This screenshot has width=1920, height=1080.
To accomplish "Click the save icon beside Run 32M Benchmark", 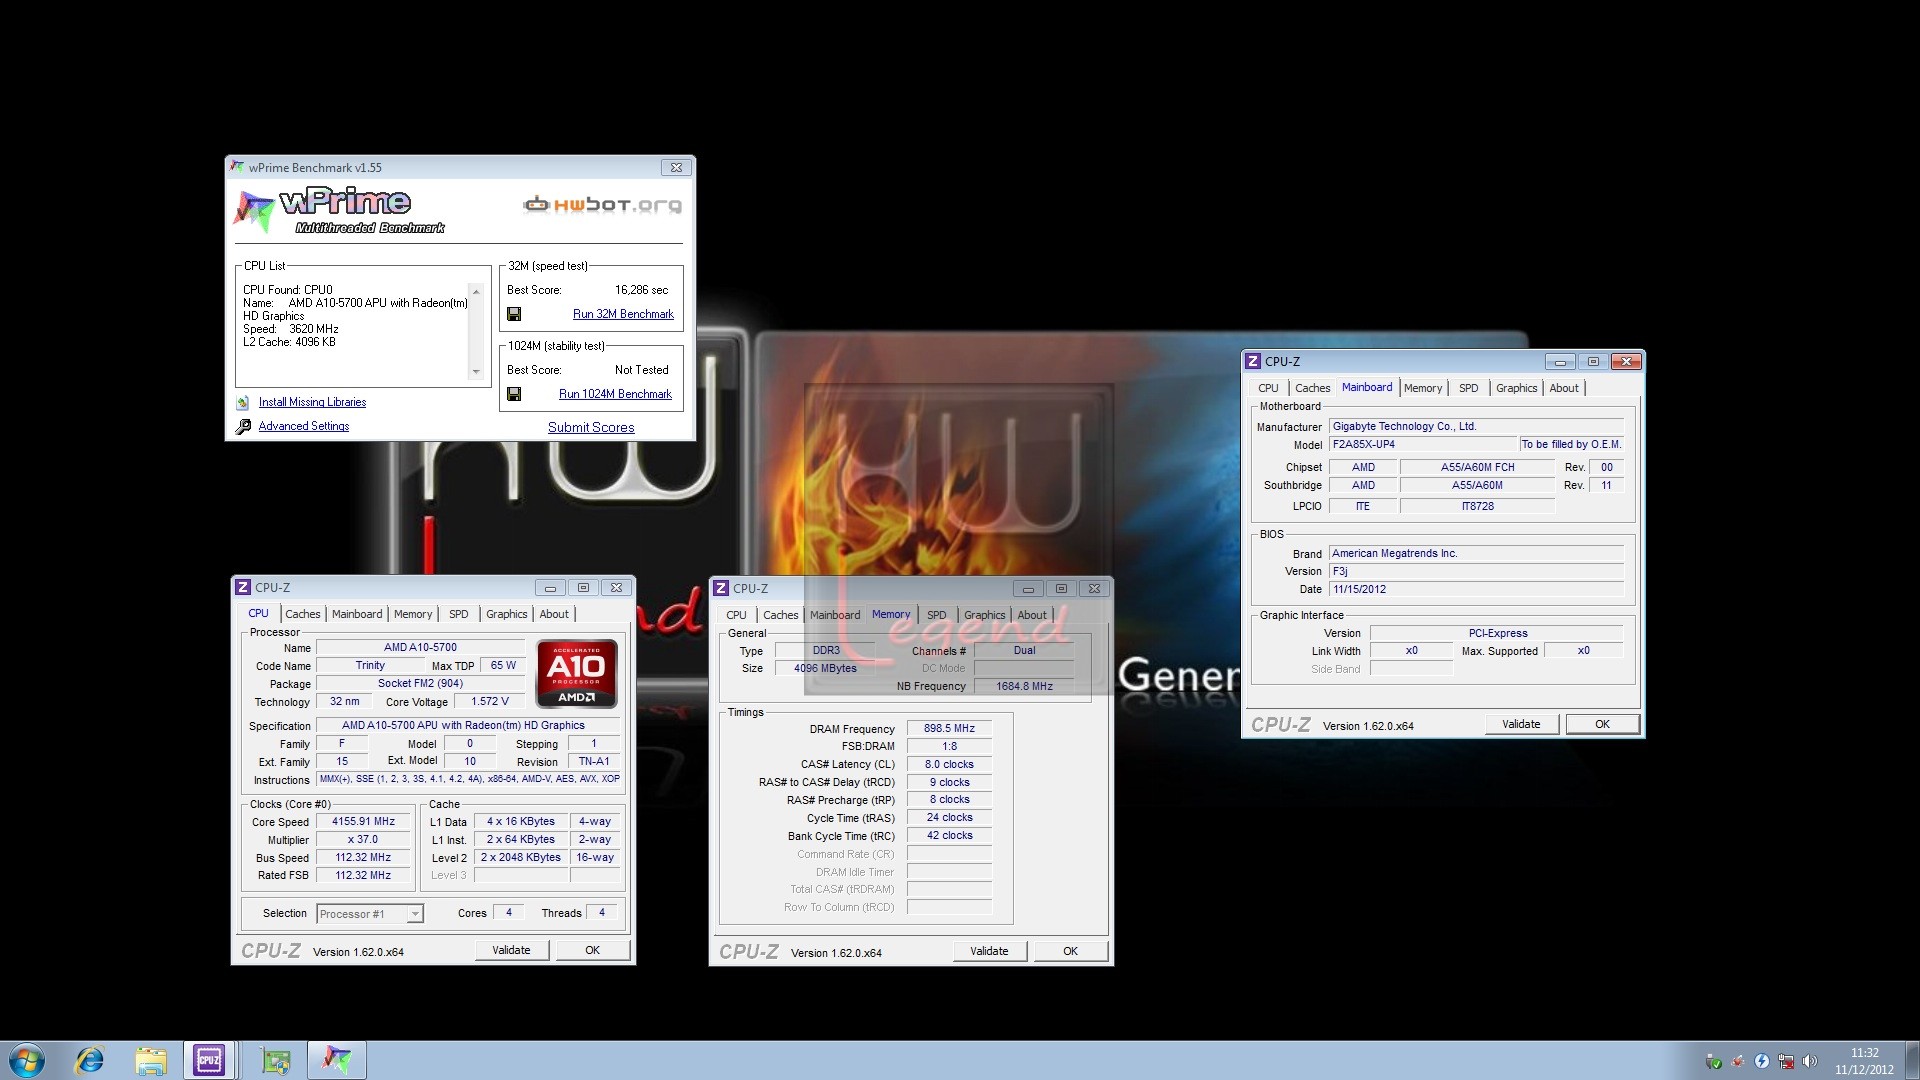I will coord(514,314).
